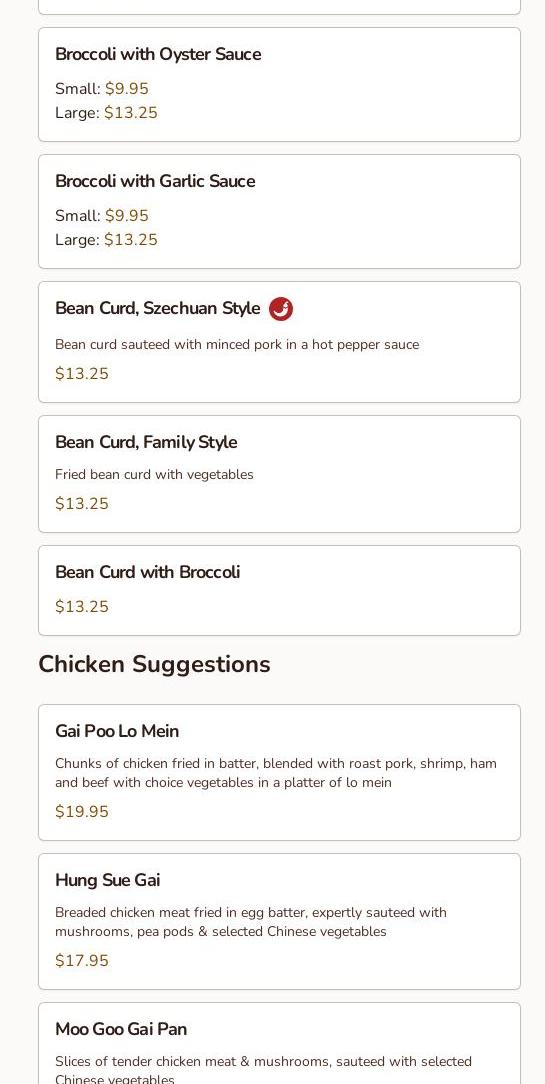Open the Broccoli with Garlic Sauce item
Screen dimensions: 545x1084
pyautogui.click(x=279, y=212)
